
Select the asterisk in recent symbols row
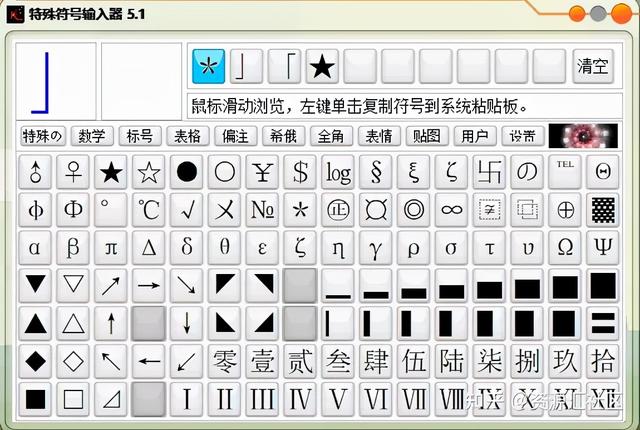click(208, 67)
